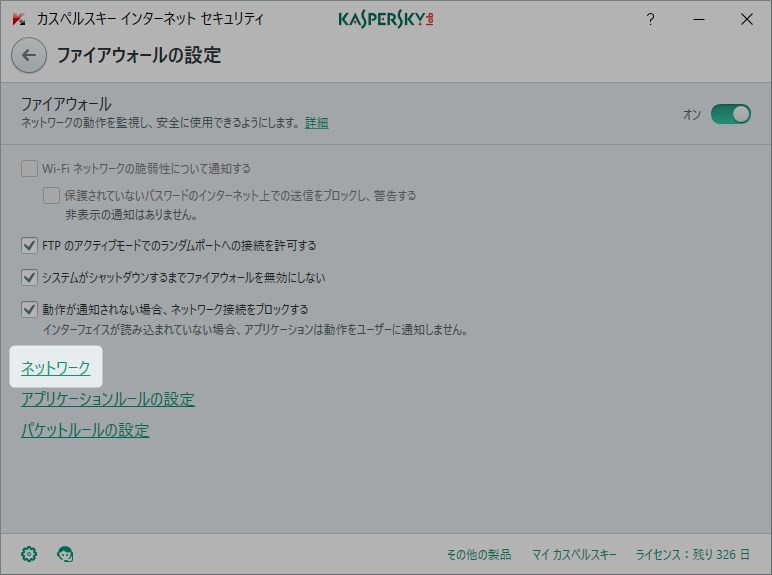Open the ネットワーク link
The image size is (772, 575).
[56, 368]
